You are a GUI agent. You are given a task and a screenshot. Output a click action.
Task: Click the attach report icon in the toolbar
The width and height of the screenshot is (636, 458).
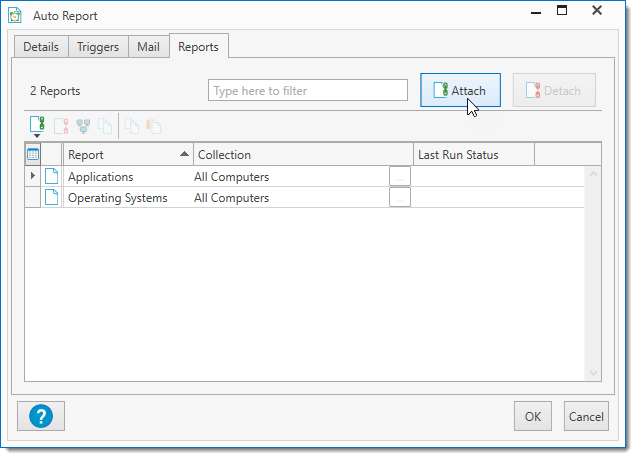click(37, 126)
